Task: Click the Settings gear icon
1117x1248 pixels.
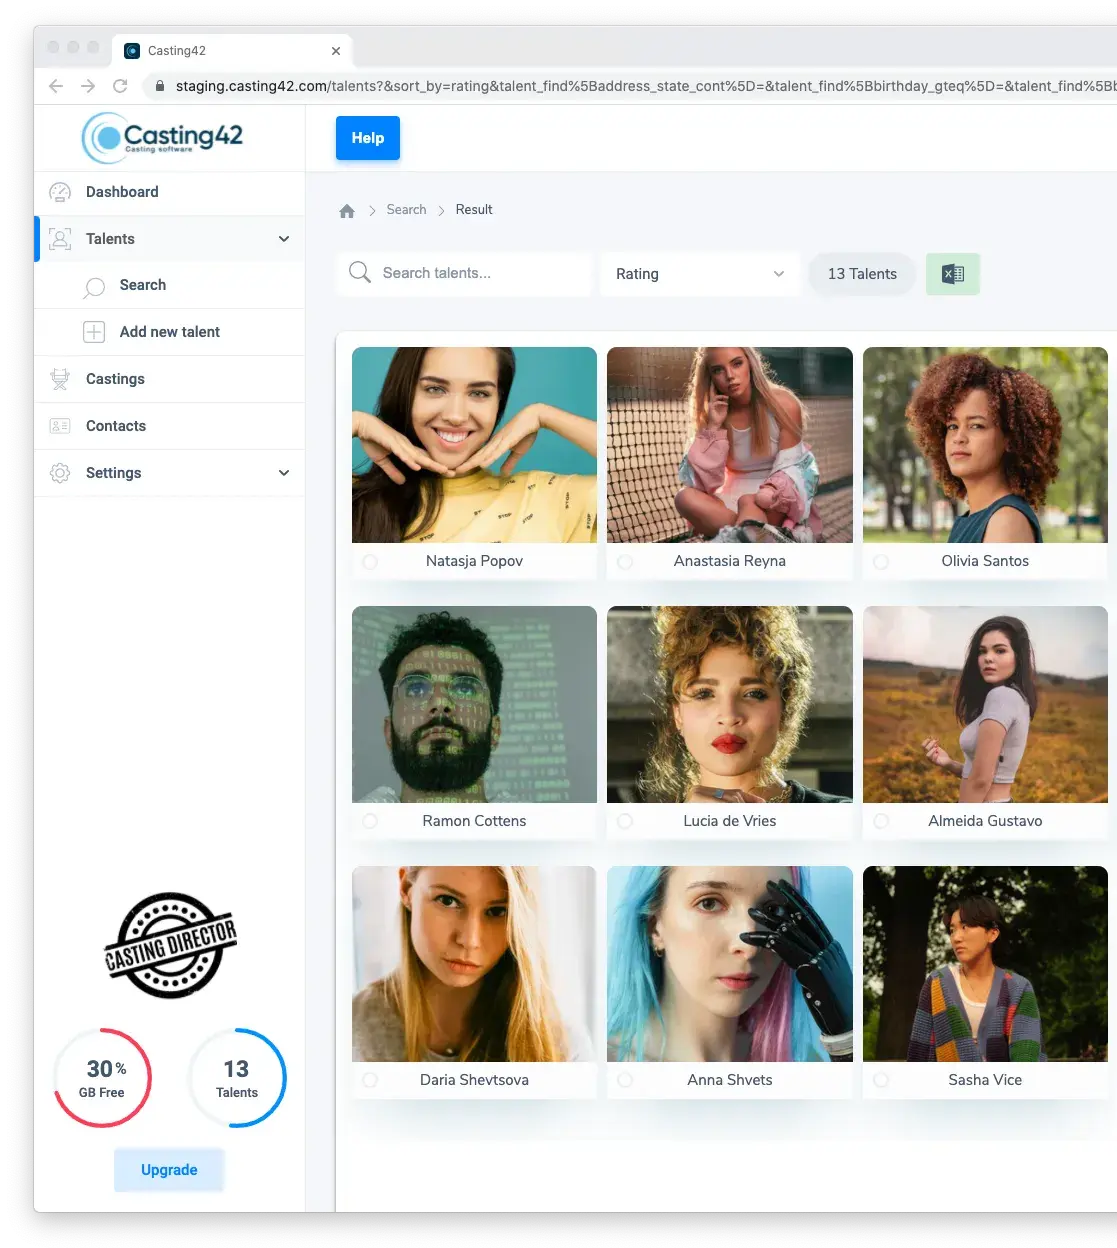Action: tap(60, 473)
